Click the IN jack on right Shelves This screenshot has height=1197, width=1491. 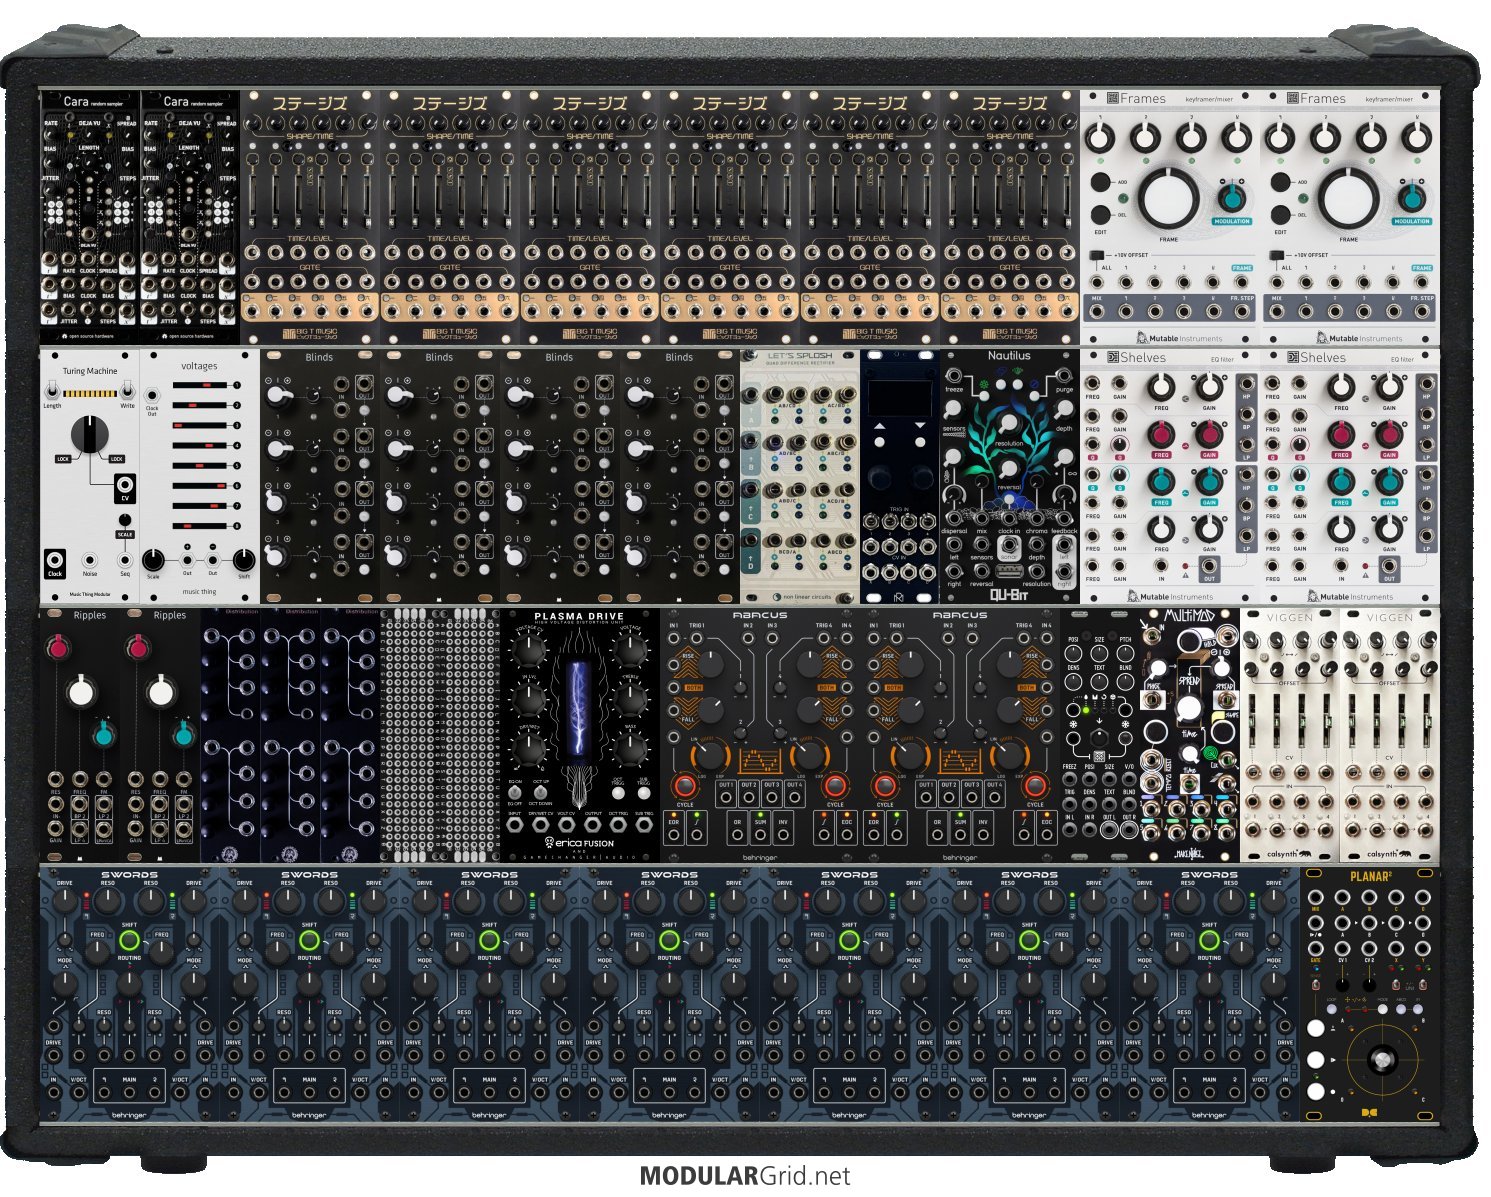point(1341,568)
